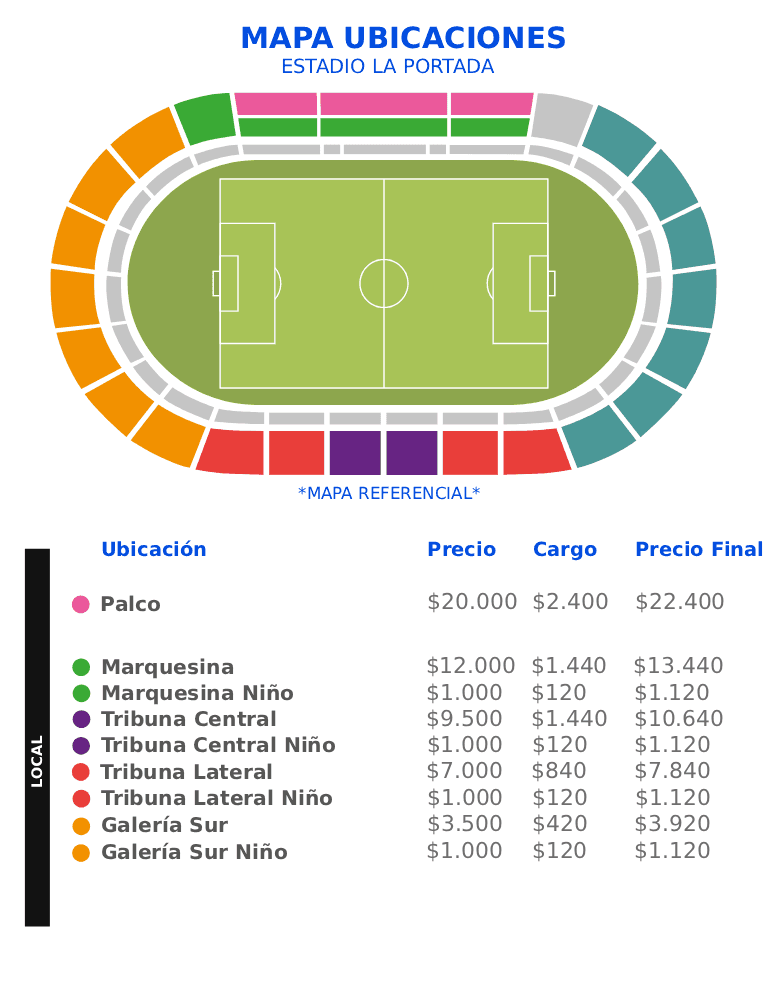Select the middle pink Palco section on map
Viewport: 768px width, 989px height.
(x=383, y=103)
